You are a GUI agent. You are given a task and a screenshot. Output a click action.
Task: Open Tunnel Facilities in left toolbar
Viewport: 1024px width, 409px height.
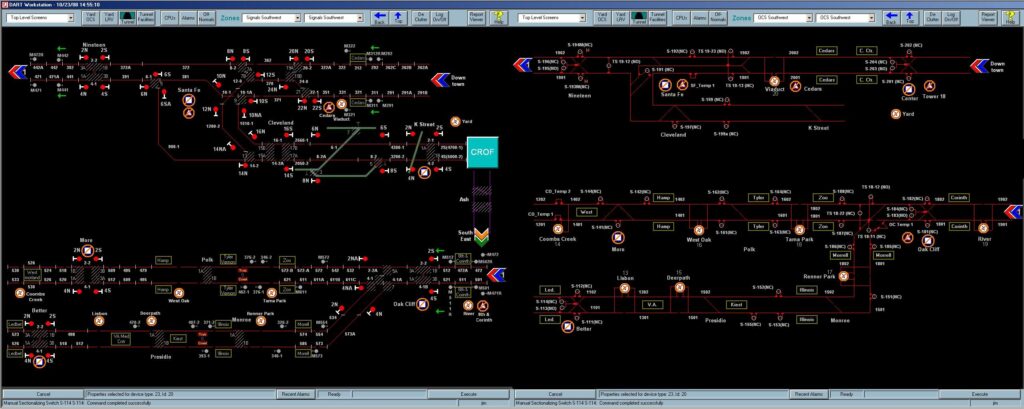(146, 18)
